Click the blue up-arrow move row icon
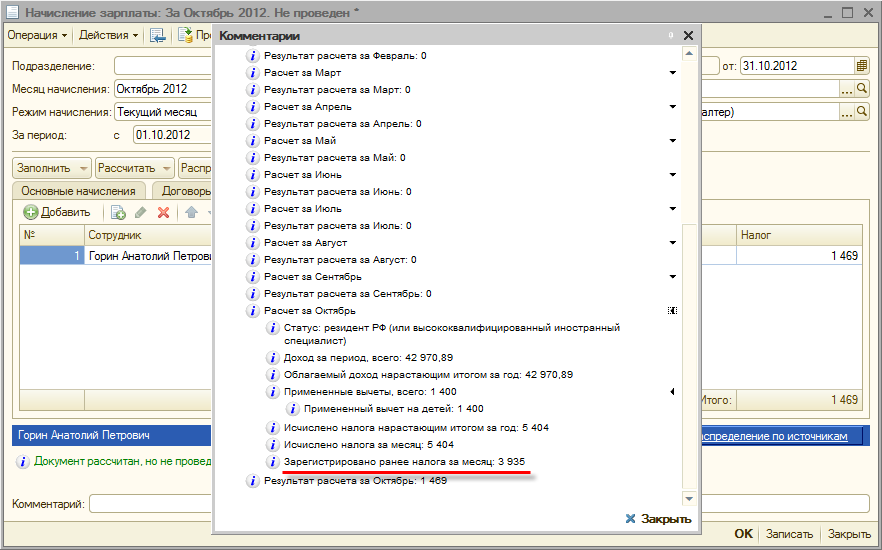This screenshot has width=882, height=550. coord(191,213)
